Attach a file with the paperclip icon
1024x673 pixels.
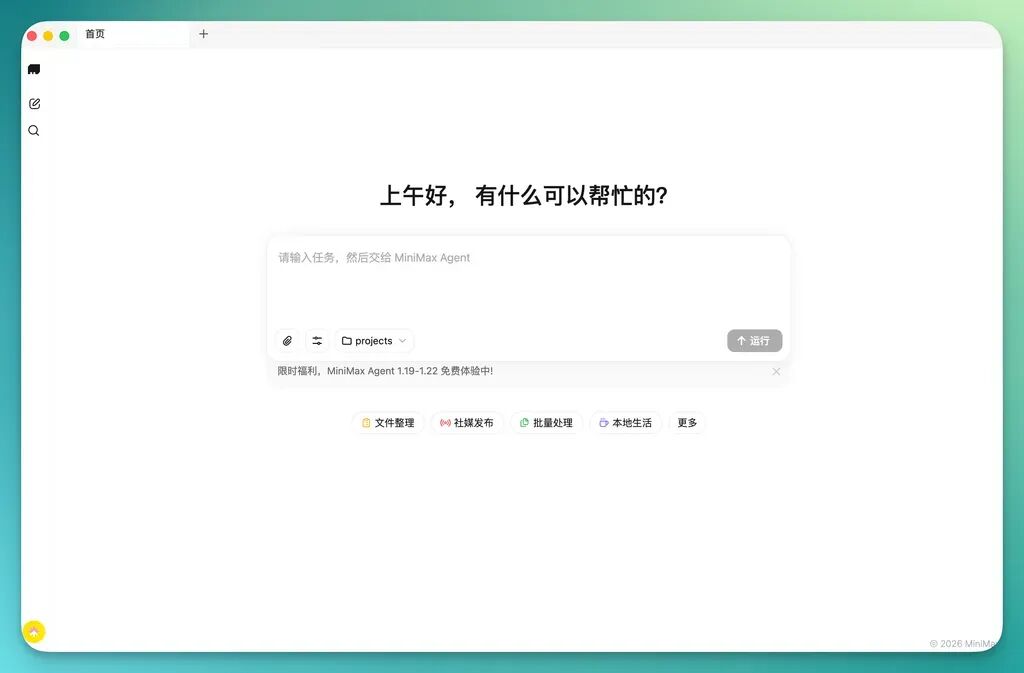point(287,341)
